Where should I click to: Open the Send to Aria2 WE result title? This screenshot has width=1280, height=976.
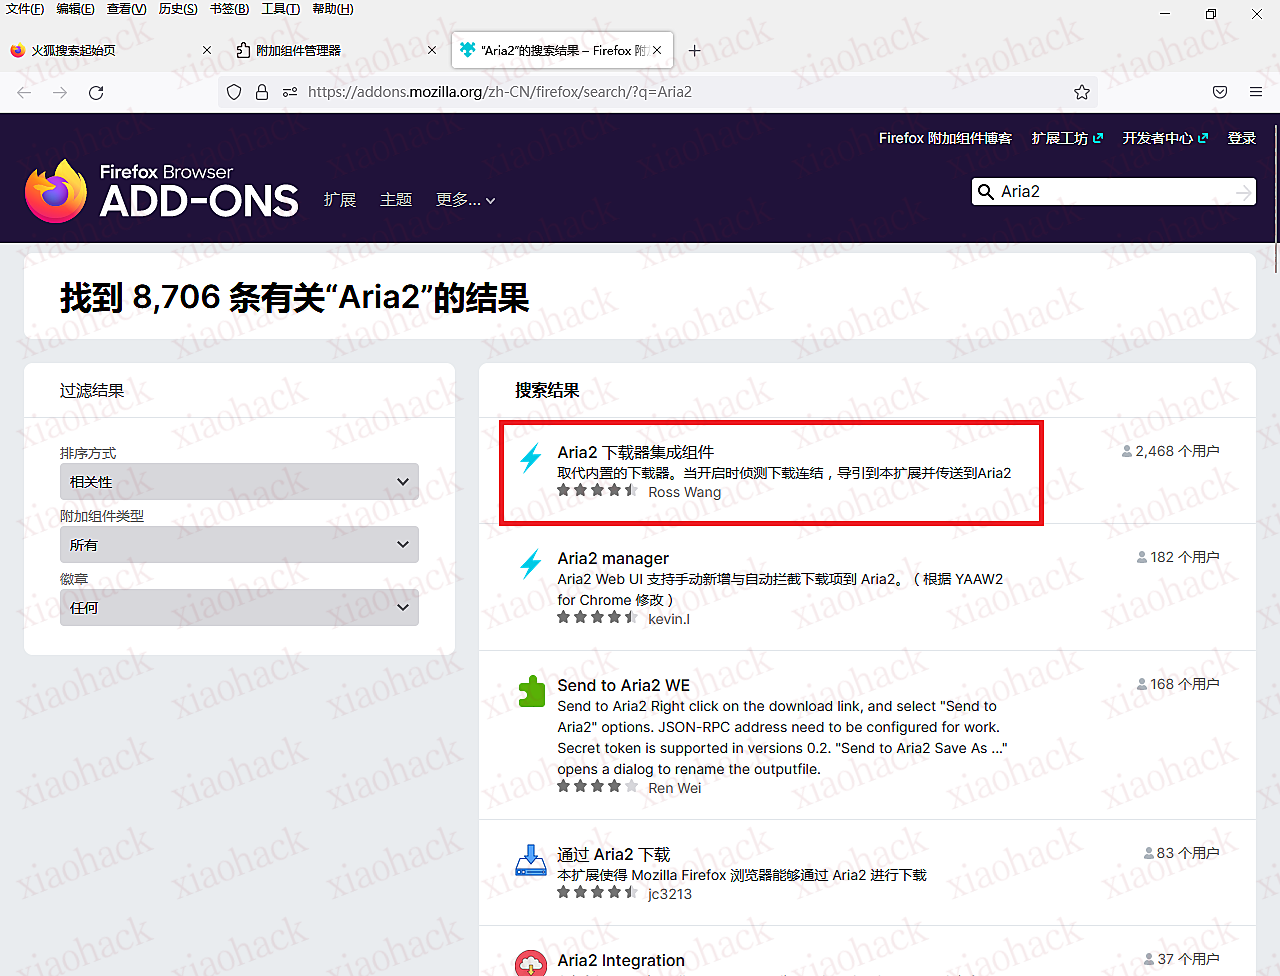coord(623,685)
